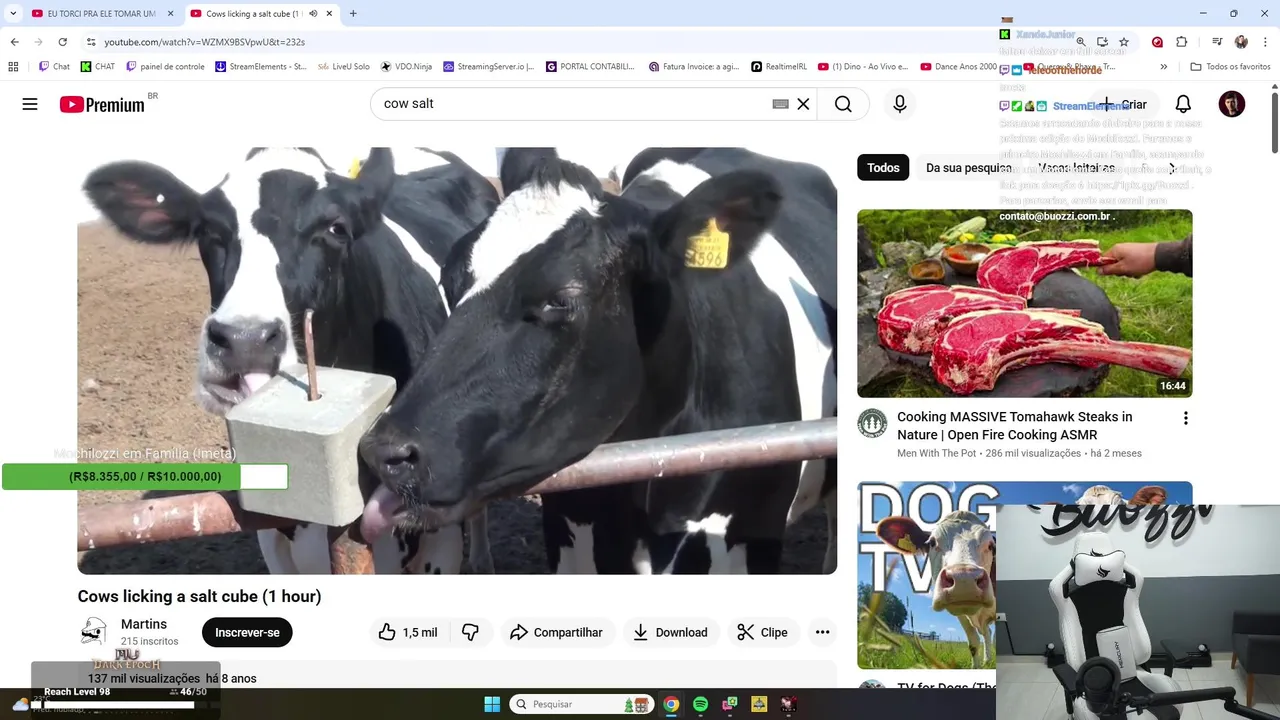This screenshot has width=1280, height=720.
Task: Create a clip with Clipe button
Action: 762,632
